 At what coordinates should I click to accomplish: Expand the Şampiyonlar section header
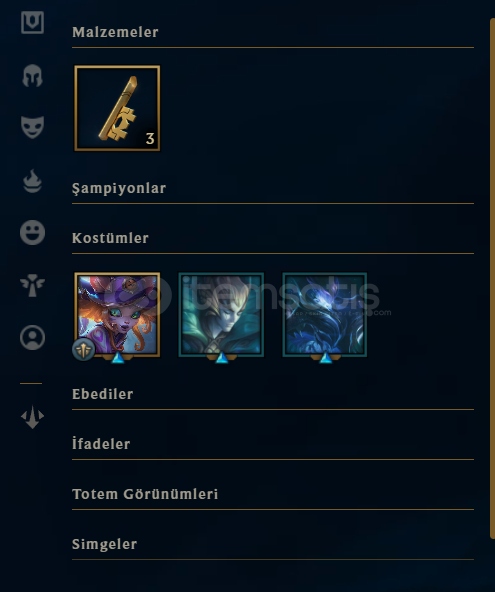(x=119, y=188)
